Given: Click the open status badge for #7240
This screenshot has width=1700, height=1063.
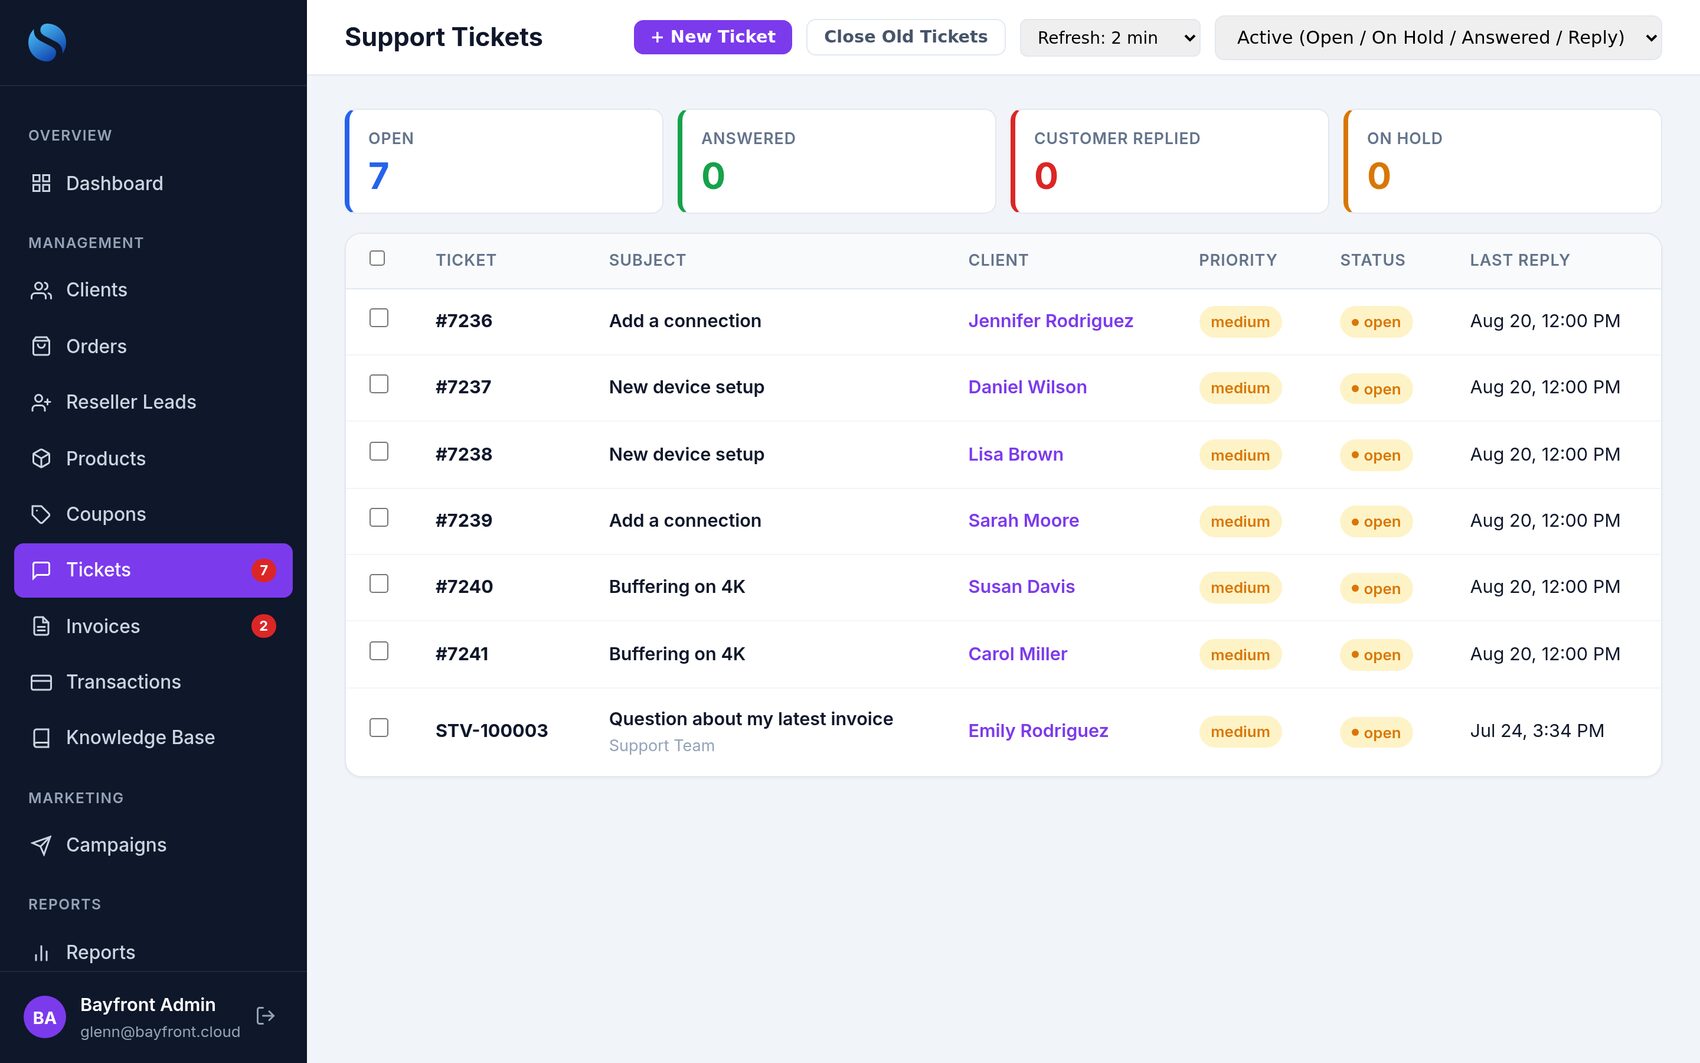Looking at the screenshot, I should point(1376,588).
